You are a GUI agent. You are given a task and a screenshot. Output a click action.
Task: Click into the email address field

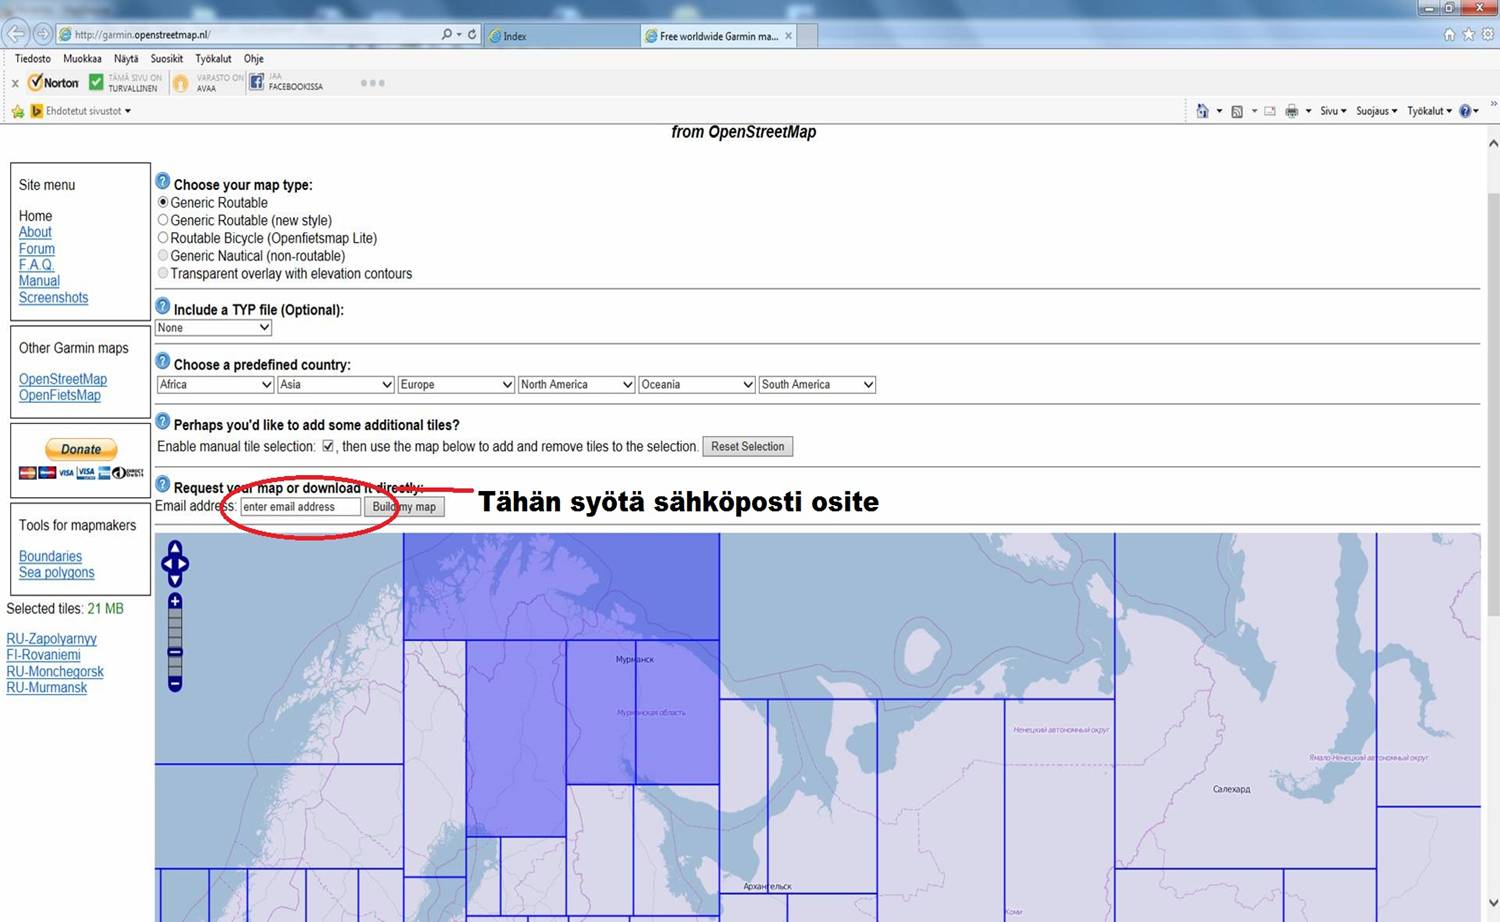click(300, 507)
